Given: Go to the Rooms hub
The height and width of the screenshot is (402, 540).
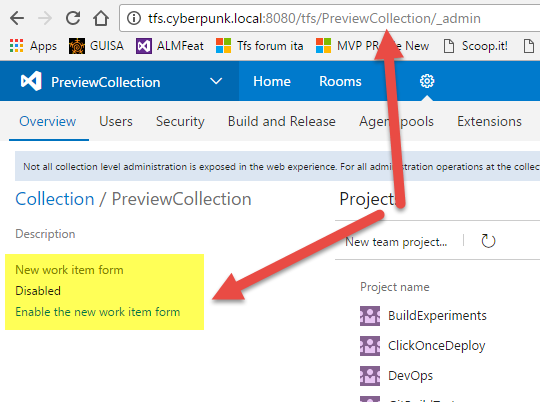Looking at the screenshot, I should [x=340, y=81].
